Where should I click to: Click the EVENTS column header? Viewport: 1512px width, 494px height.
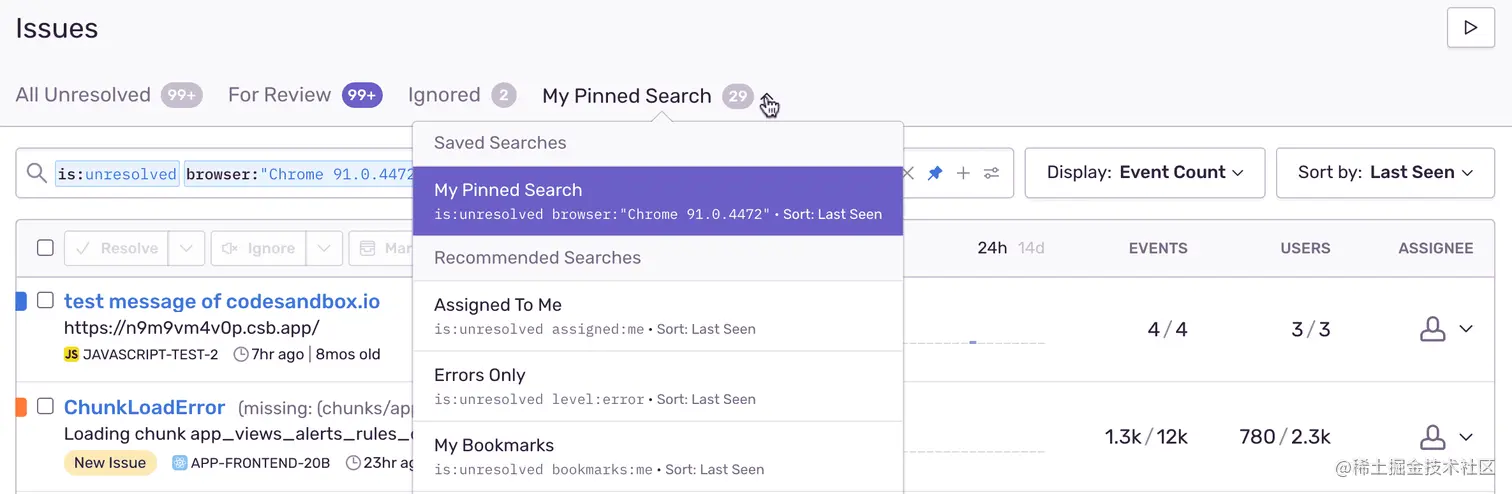(1158, 248)
